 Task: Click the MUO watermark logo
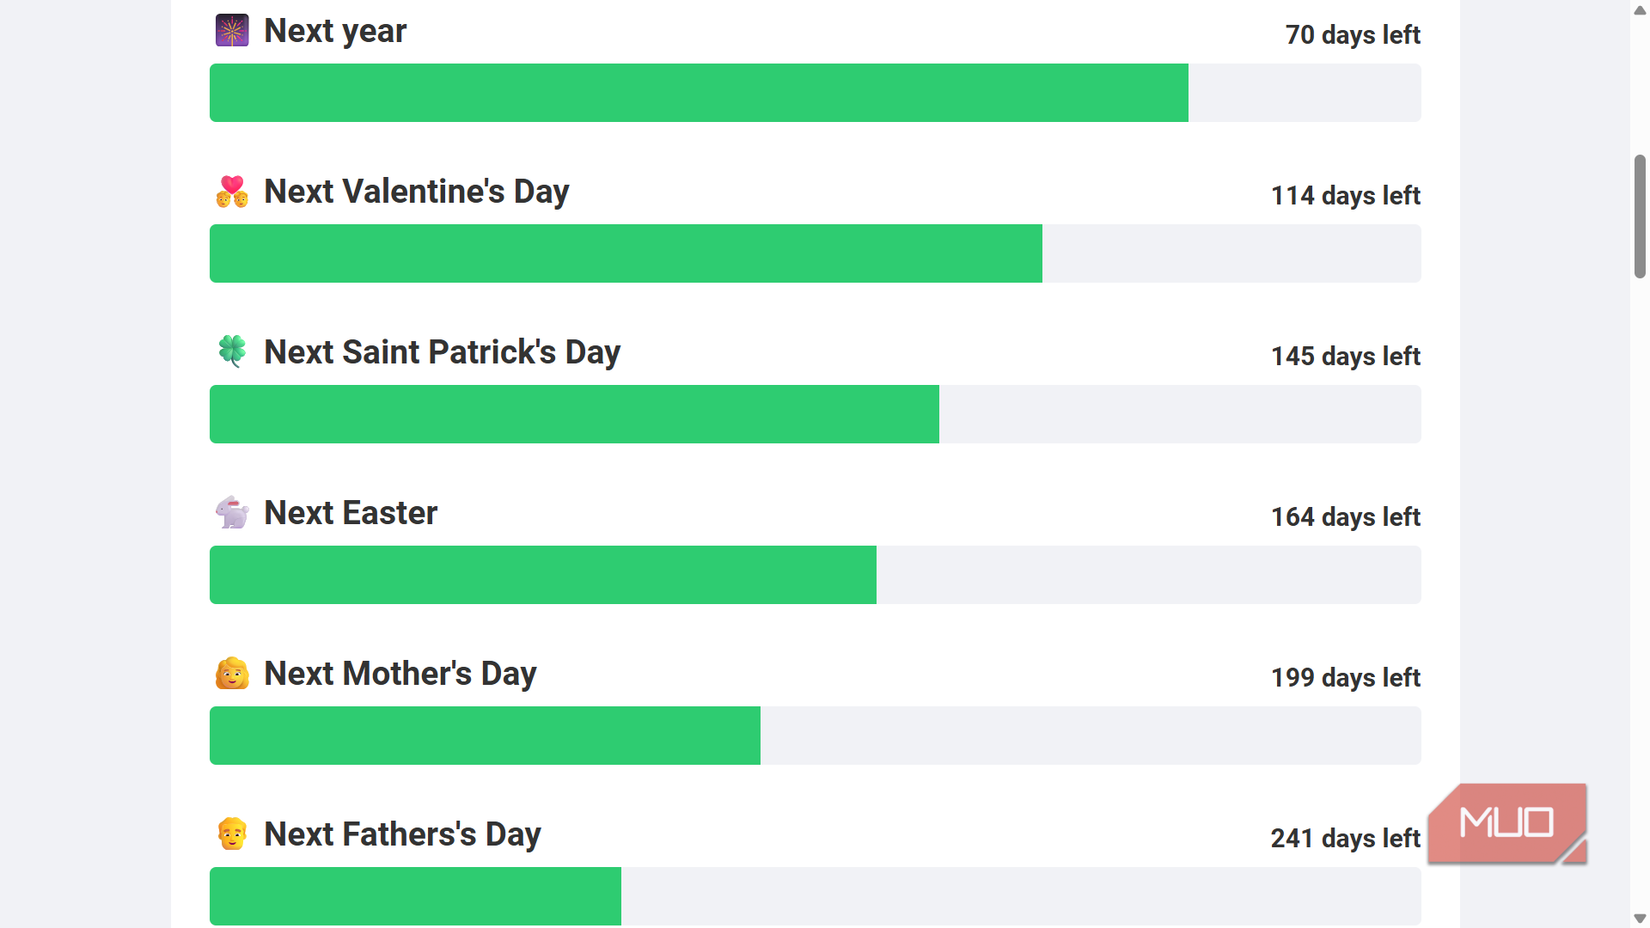pos(1507,823)
